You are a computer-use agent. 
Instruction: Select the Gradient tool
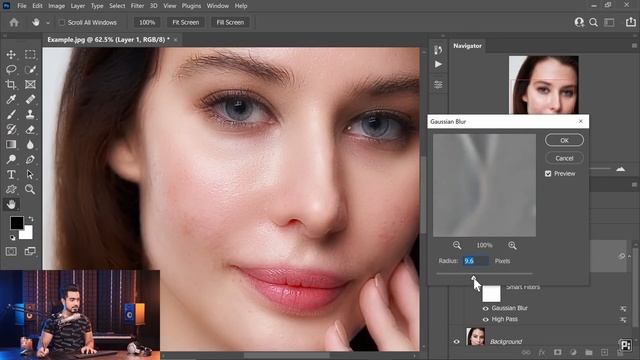point(11,144)
